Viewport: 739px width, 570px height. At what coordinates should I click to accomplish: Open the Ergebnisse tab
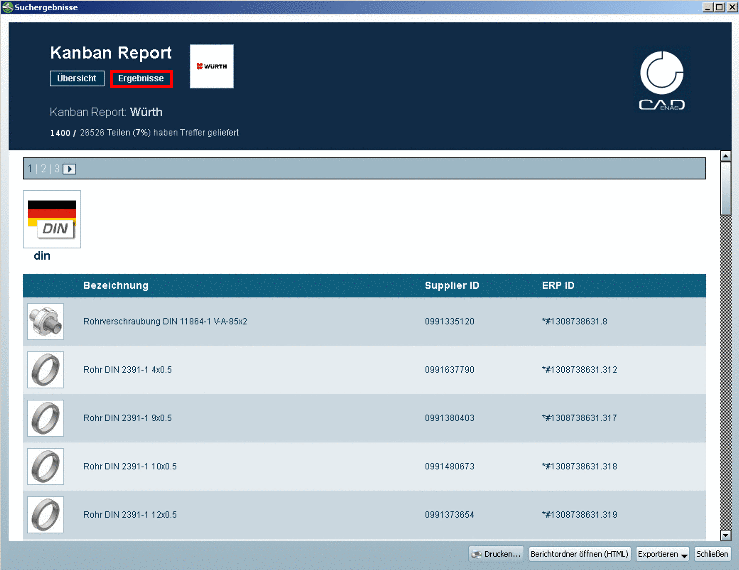tap(141, 78)
